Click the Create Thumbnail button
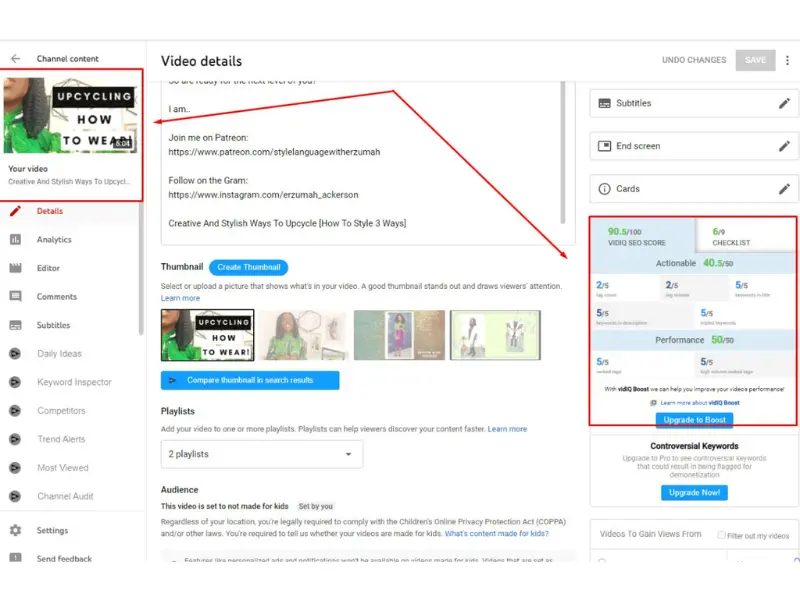The image size is (800, 600). tap(248, 267)
